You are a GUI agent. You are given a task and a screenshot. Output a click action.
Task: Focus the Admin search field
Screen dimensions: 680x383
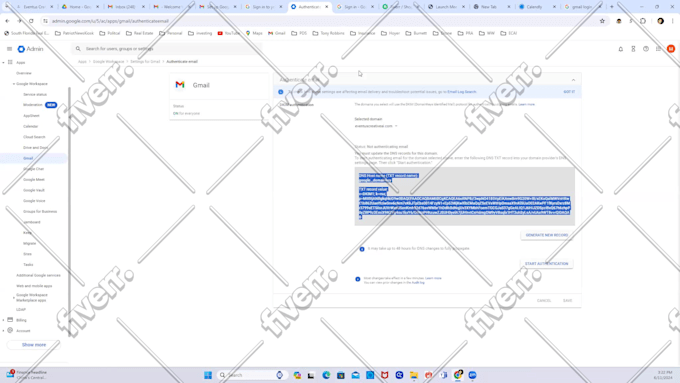click(167, 49)
